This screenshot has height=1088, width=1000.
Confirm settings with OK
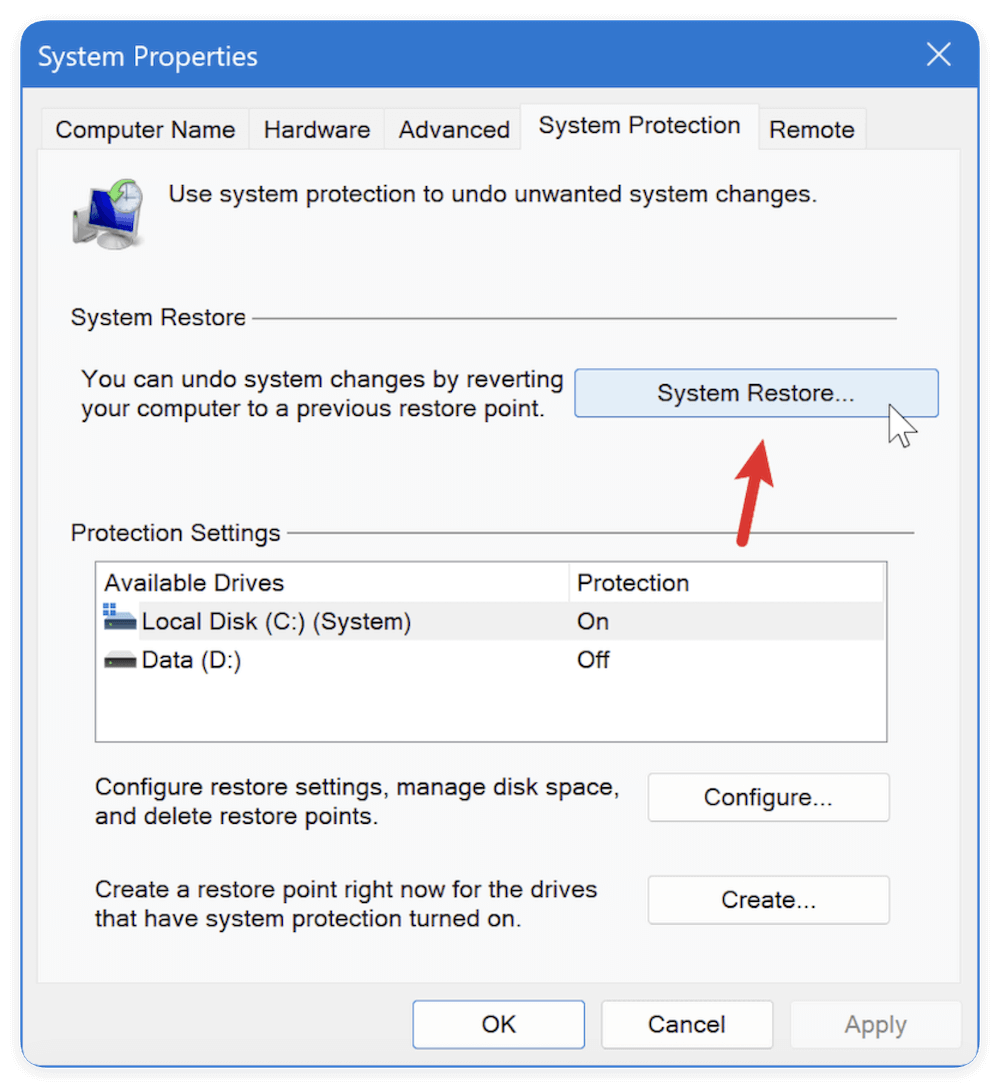(x=498, y=1024)
